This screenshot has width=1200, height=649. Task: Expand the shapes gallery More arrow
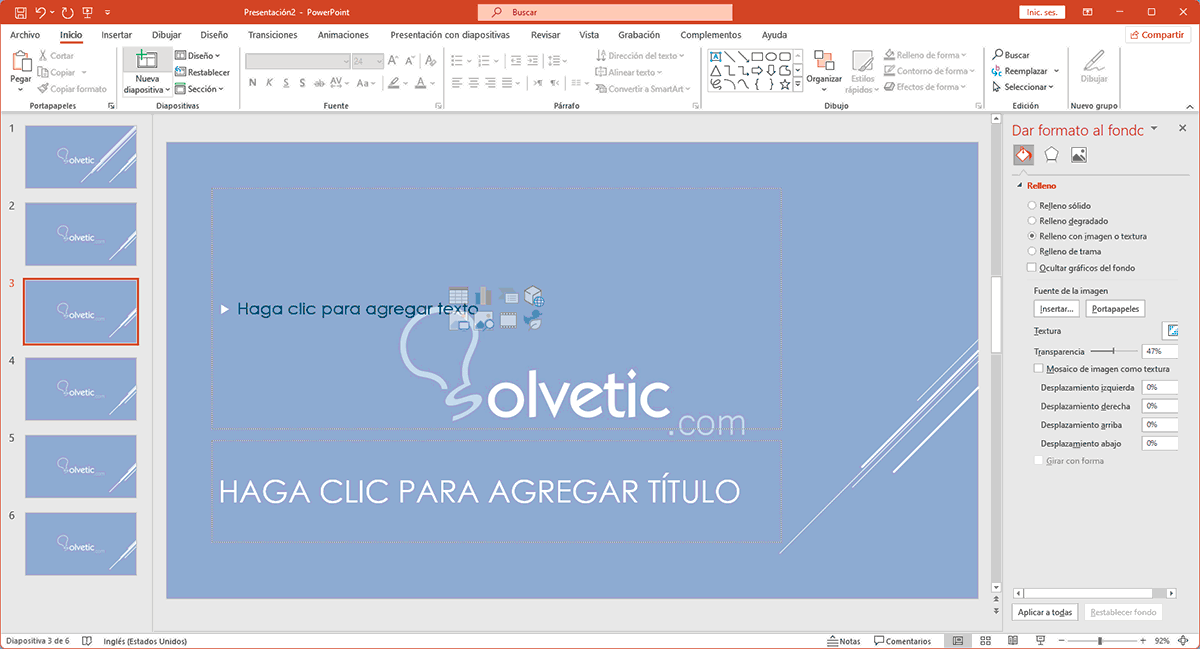coord(798,86)
